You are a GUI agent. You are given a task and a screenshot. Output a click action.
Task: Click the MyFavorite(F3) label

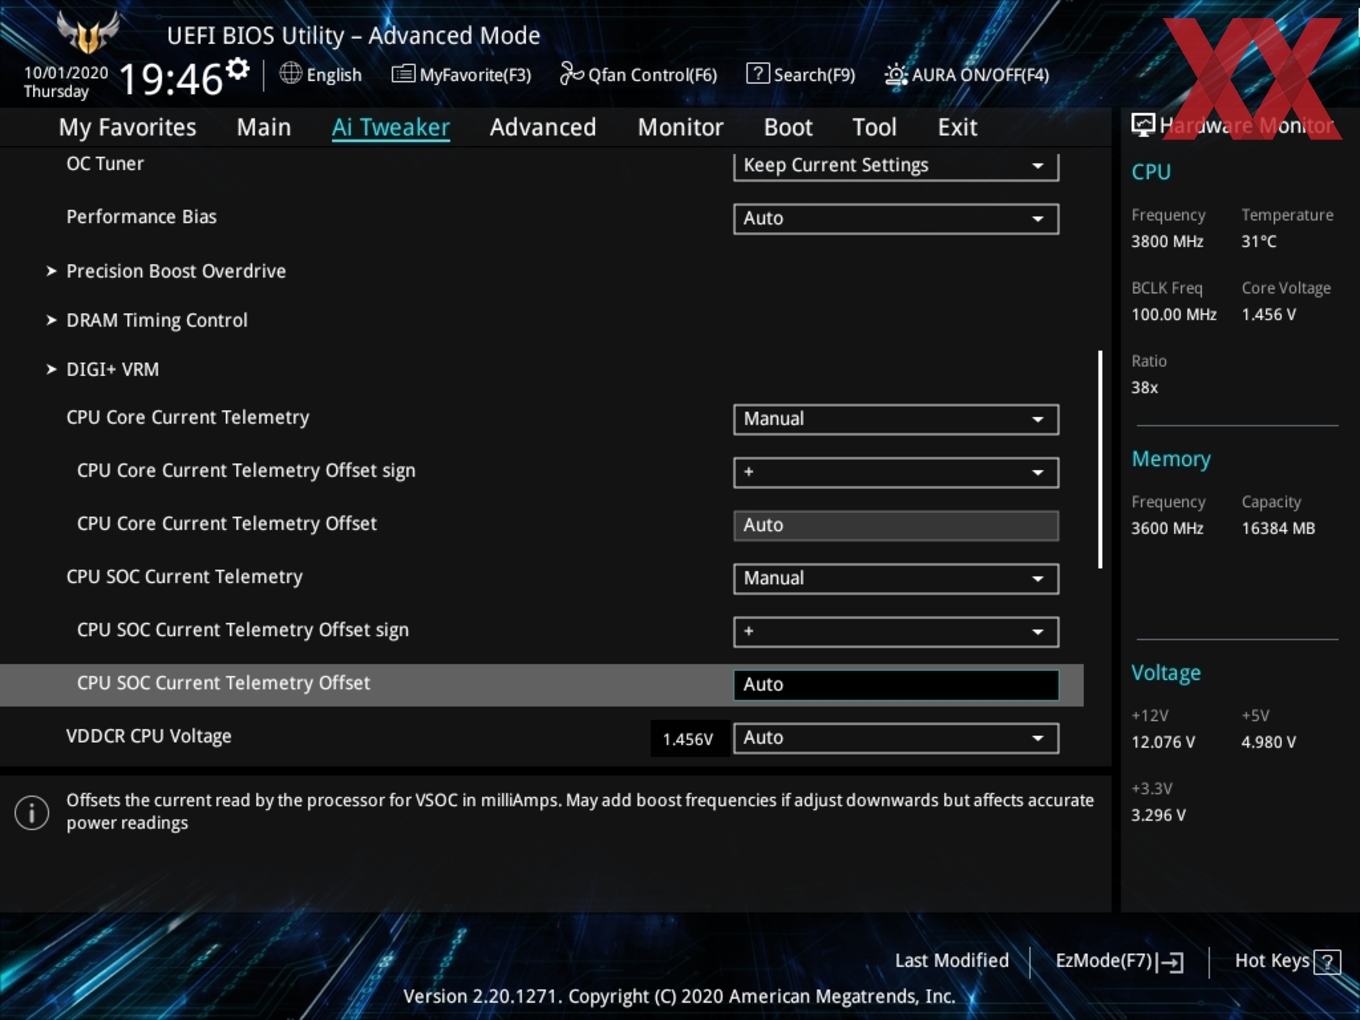pyautogui.click(x=475, y=75)
